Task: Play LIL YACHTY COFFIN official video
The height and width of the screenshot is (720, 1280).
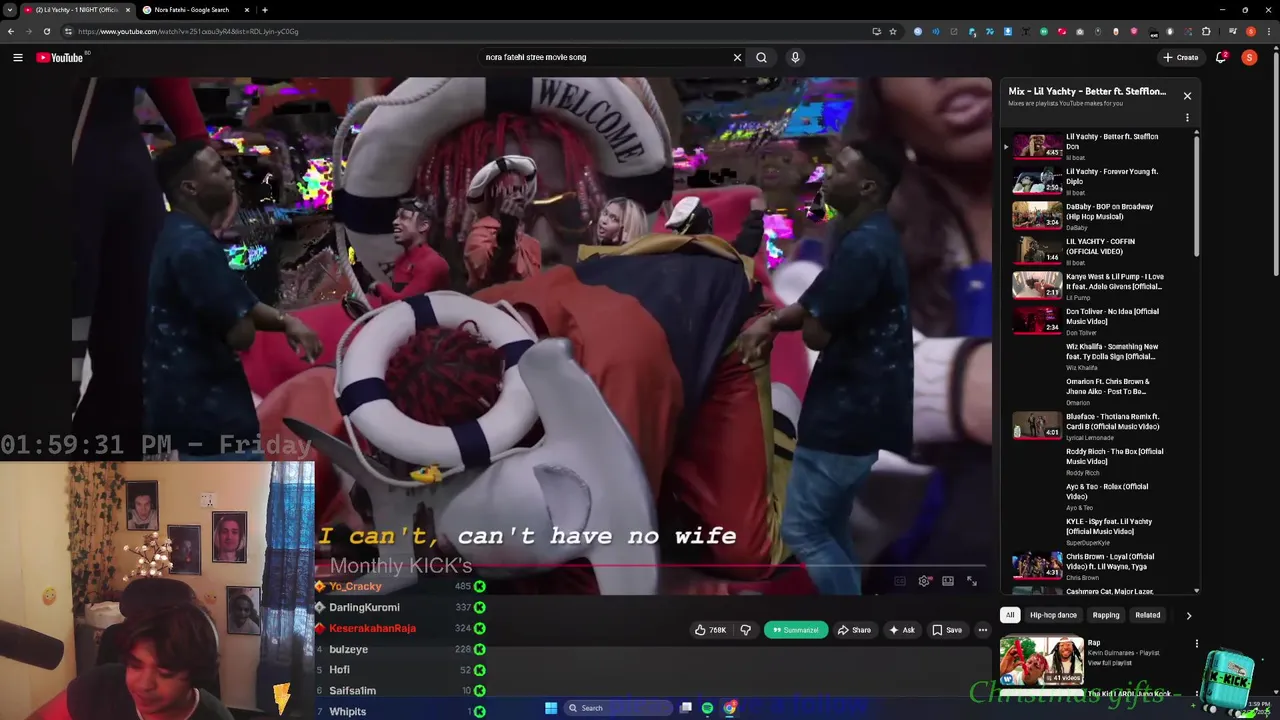Action: pos(1088,251)
